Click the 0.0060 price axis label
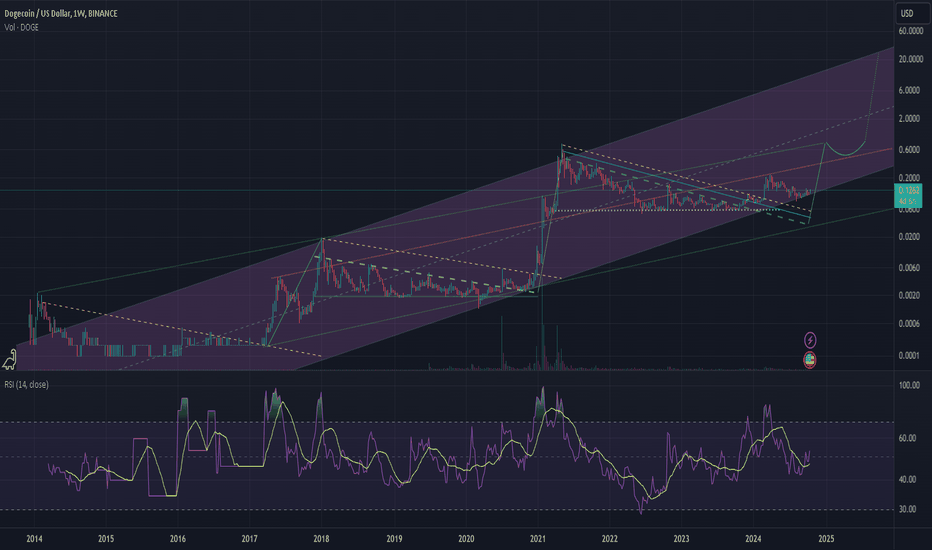Screen dimensions: 932x550 [x=911, y=268]
